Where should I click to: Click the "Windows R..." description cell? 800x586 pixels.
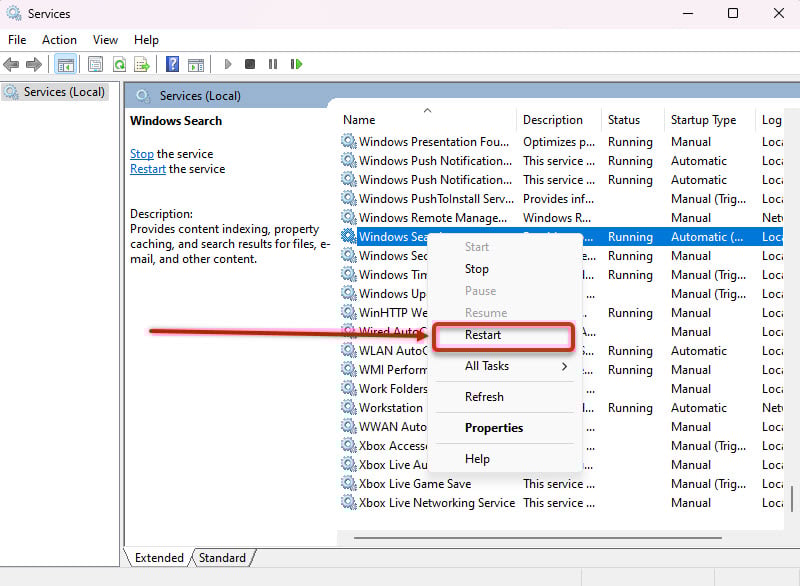pos(557,218)
